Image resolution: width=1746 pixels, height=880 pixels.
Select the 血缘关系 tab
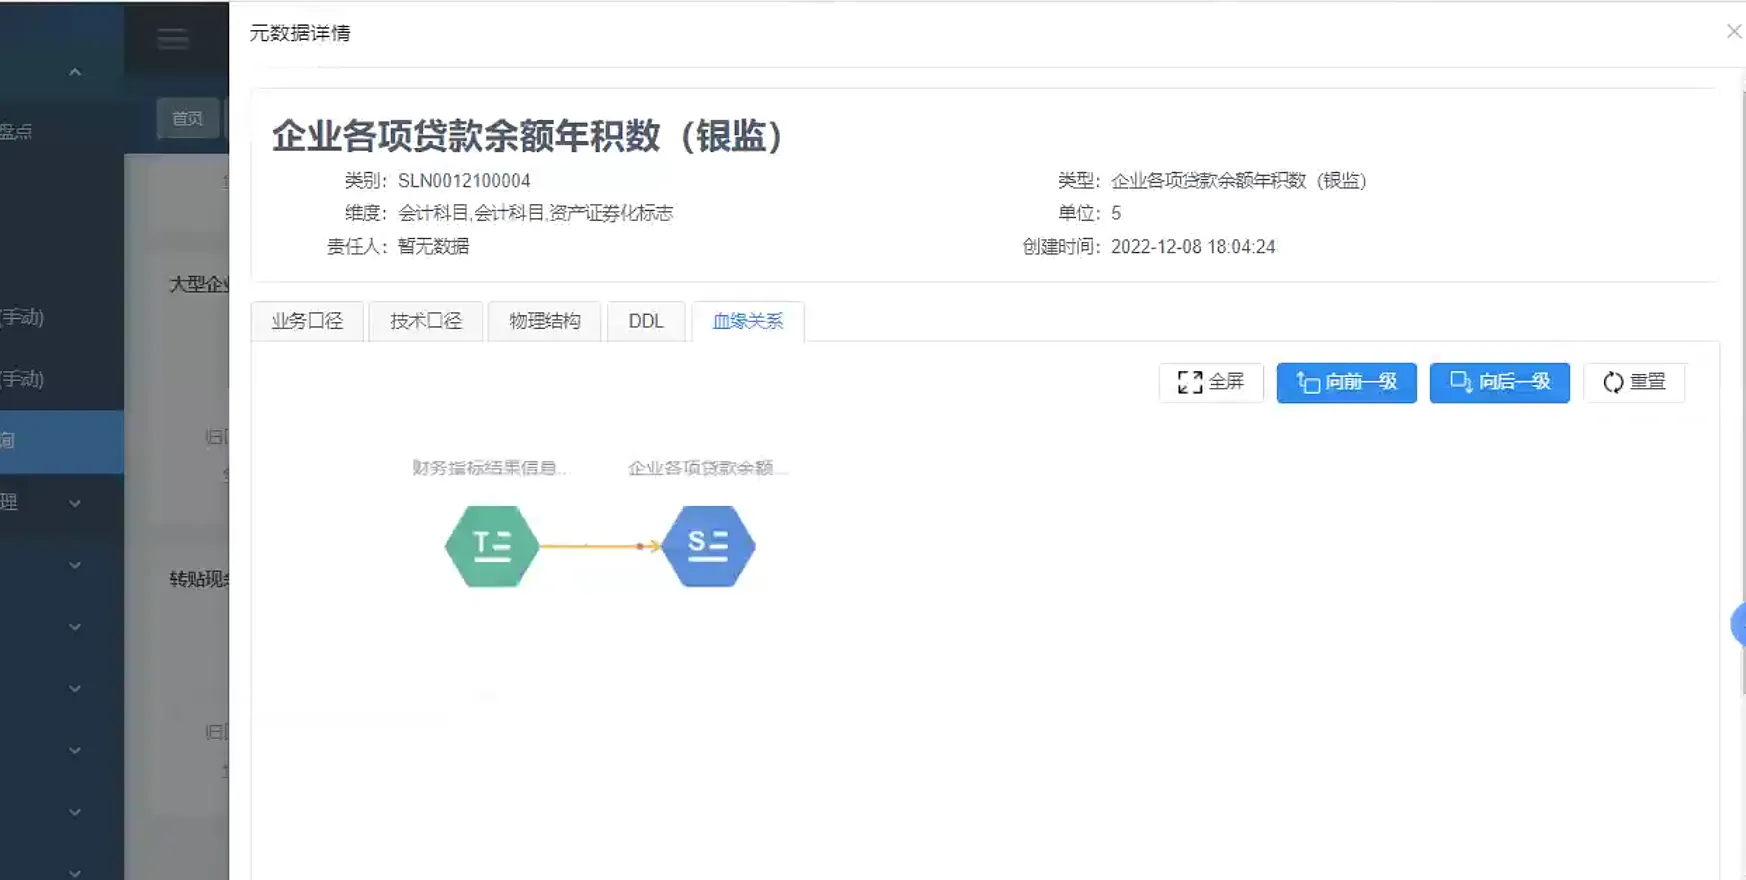click(747, 321)
